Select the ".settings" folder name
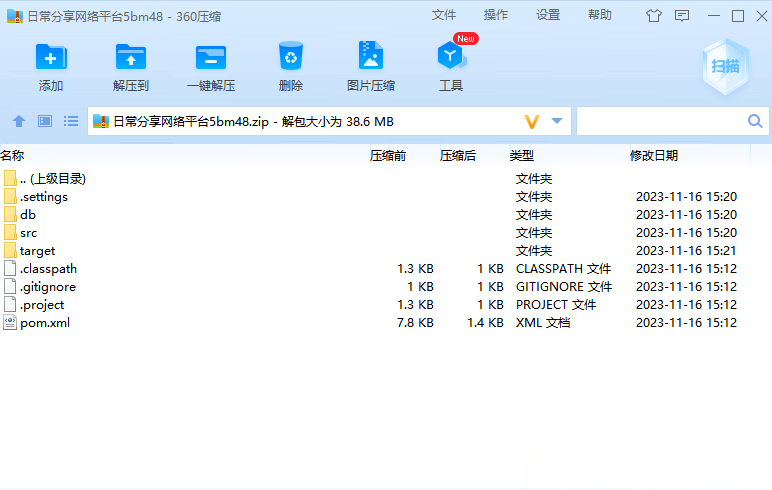 click(44, 197)
